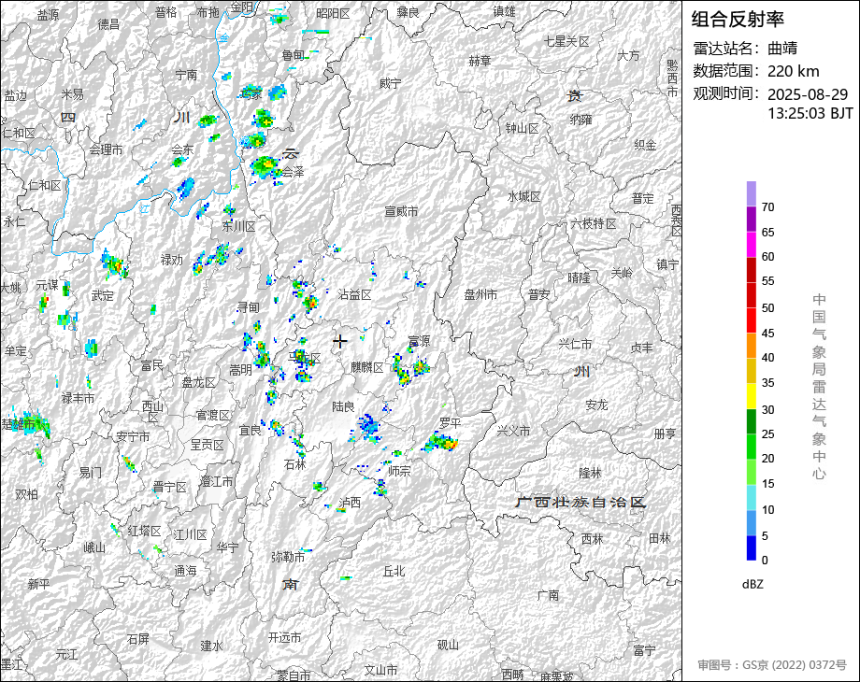This screenshot has width=860, height=682.
Task: Click the timestamp 13:25:03 BJT
Action: pyautogui.click(x=810, y=114)
